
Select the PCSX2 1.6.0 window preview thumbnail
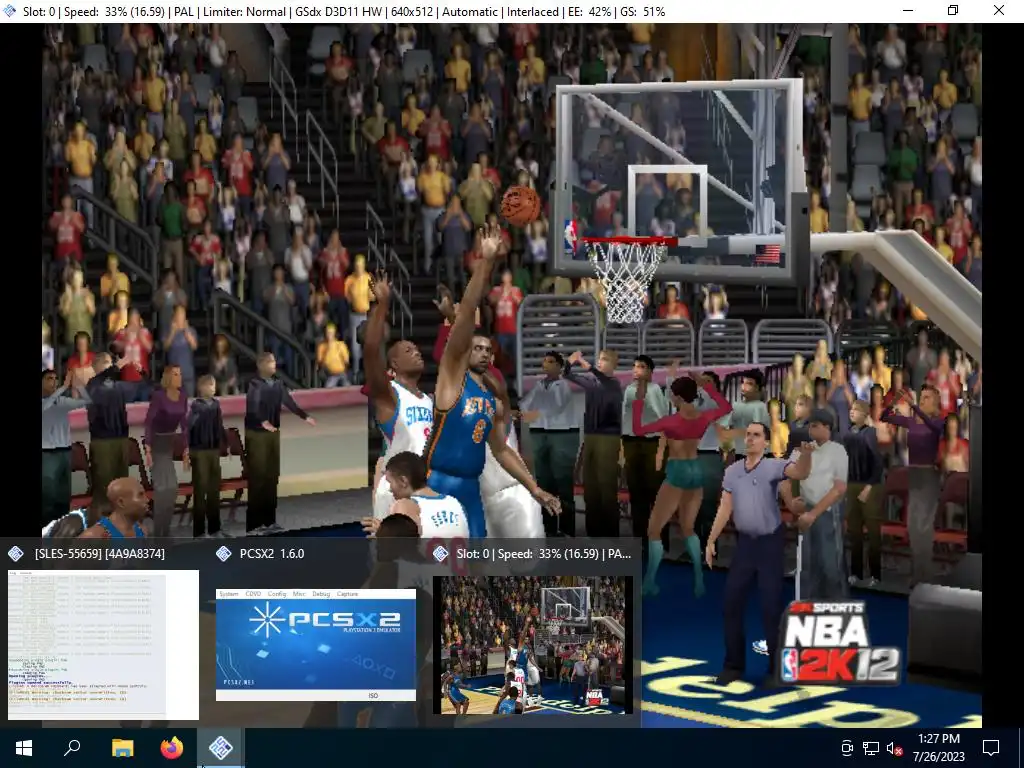[x=316, y=645]
